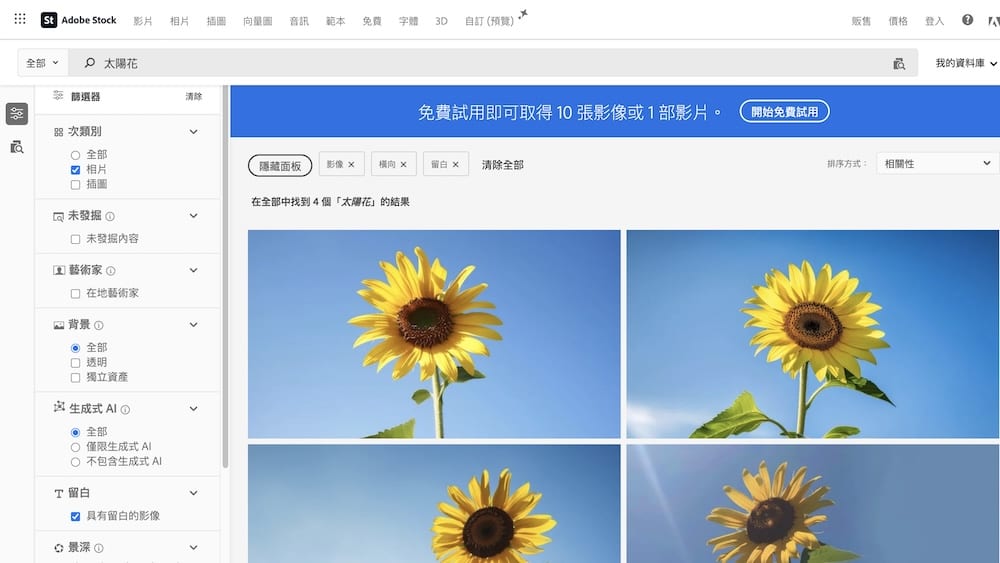The image size is (1000, 563).
Task: Select 全部 radio under 次類別
Action: pos(75,155)
